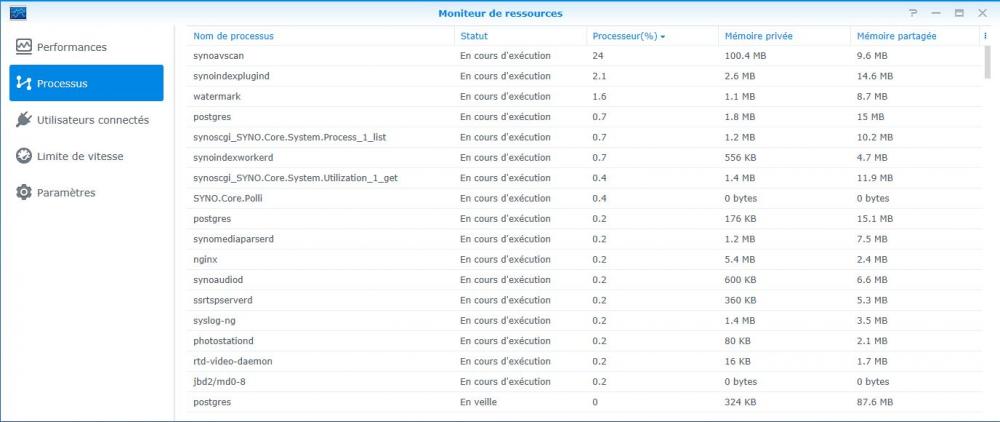Select the synoindexplugind process name
Screen dimensions: 1000x422
tap(231, 76)
